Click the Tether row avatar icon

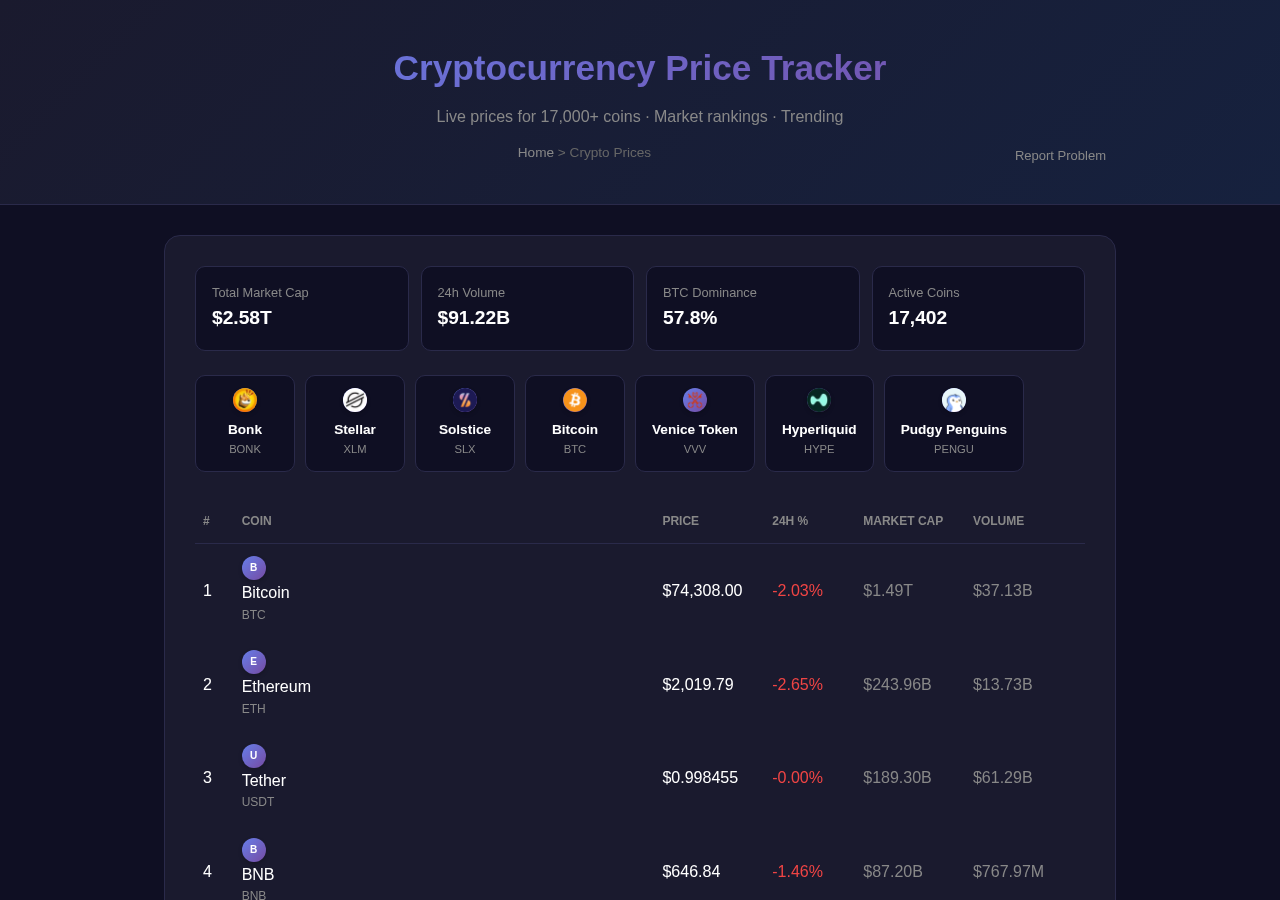(x=254, y=756)
